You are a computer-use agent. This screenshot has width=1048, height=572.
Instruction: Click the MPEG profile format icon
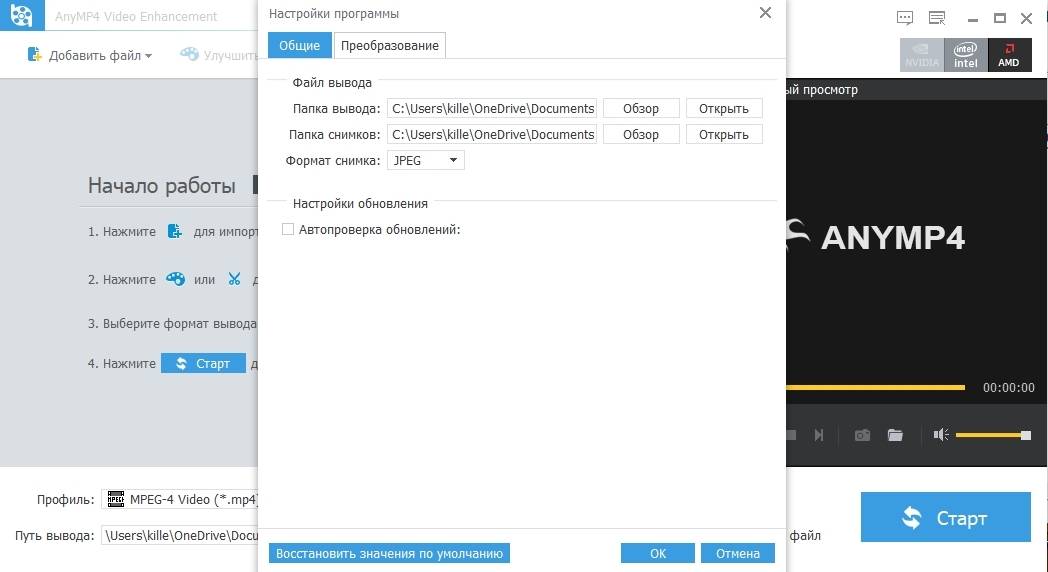(116, 499)
